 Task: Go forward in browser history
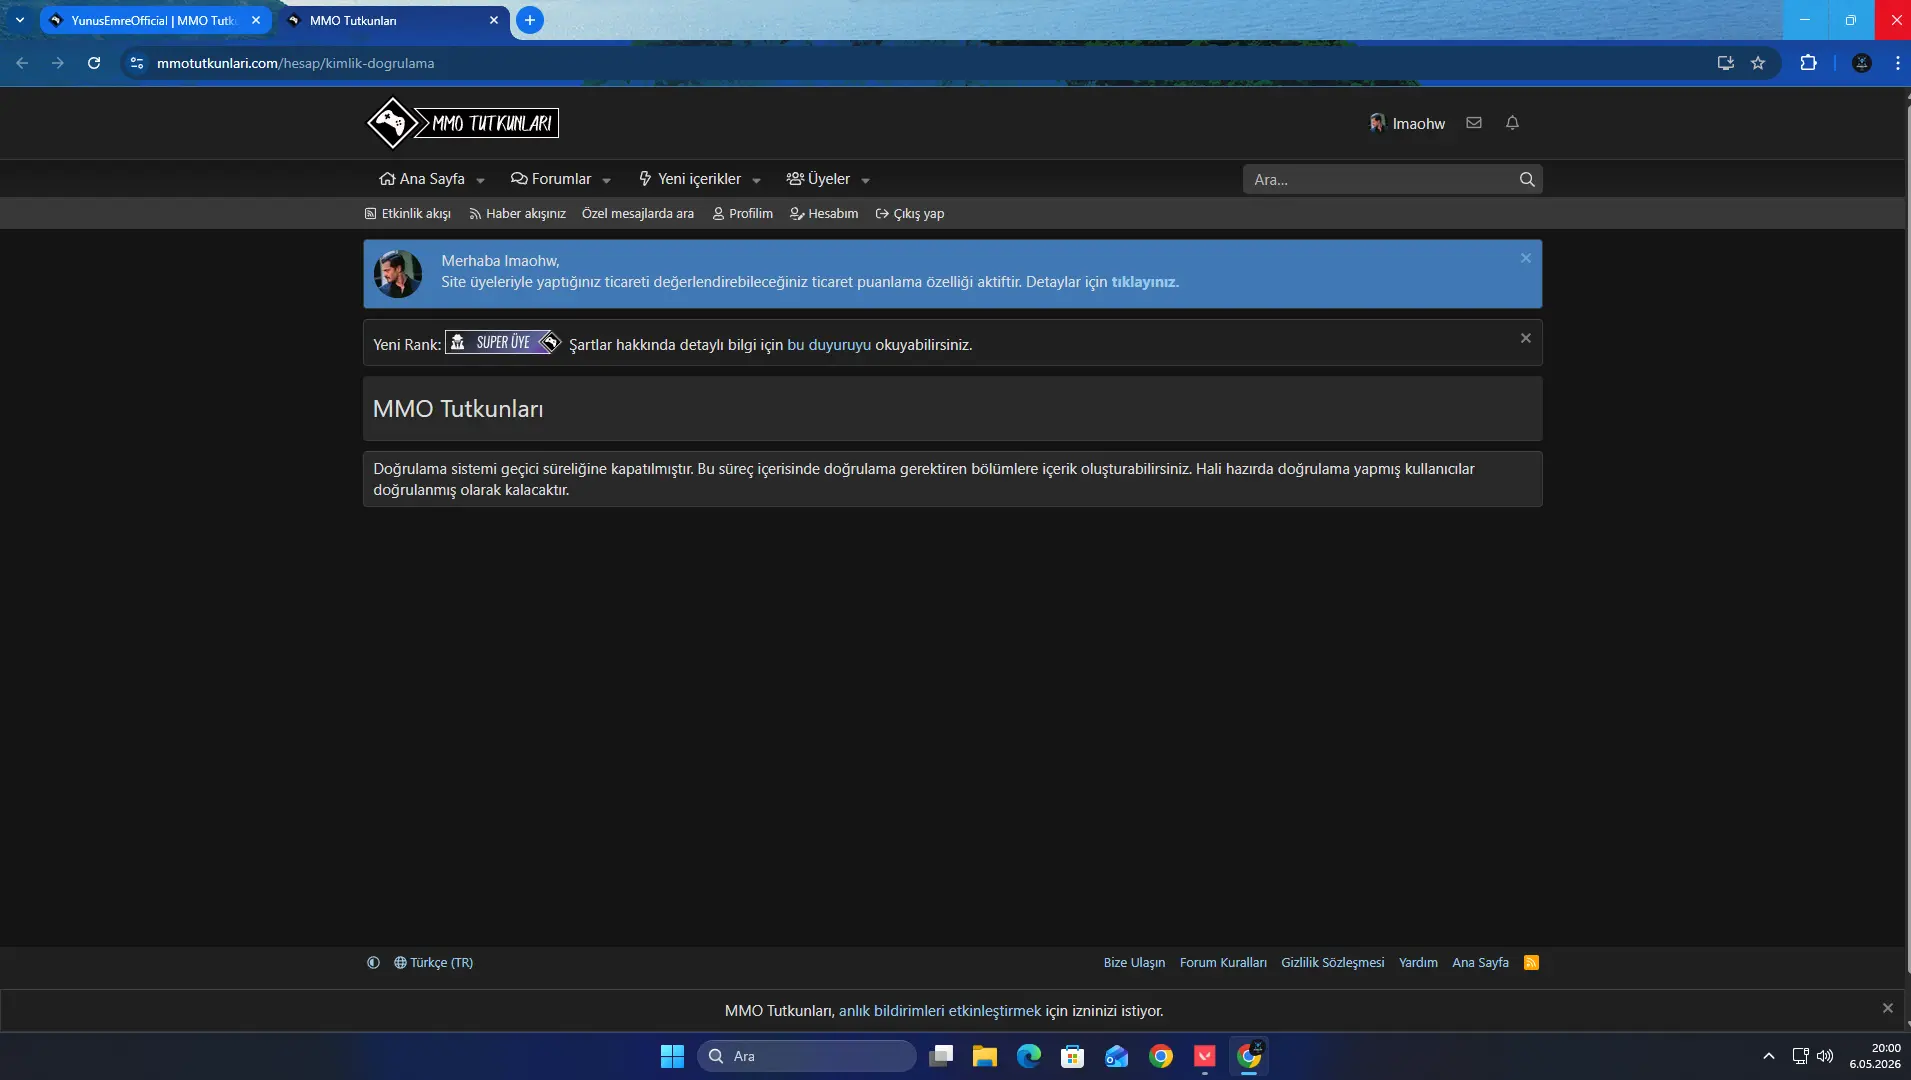[58, 63]
